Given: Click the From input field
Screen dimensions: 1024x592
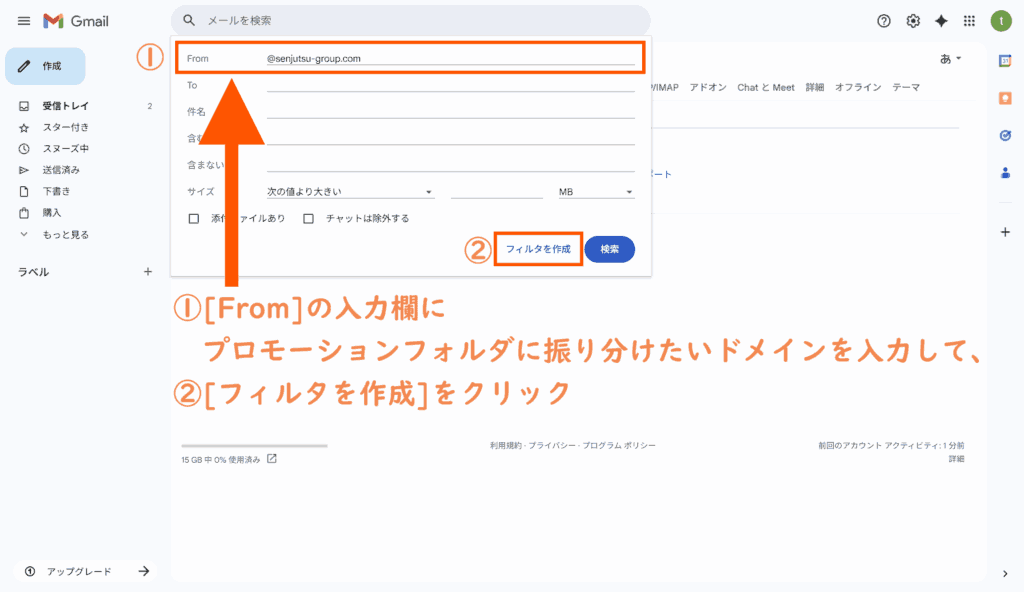Looking at the screenshot, I should [x=450, y=58].
